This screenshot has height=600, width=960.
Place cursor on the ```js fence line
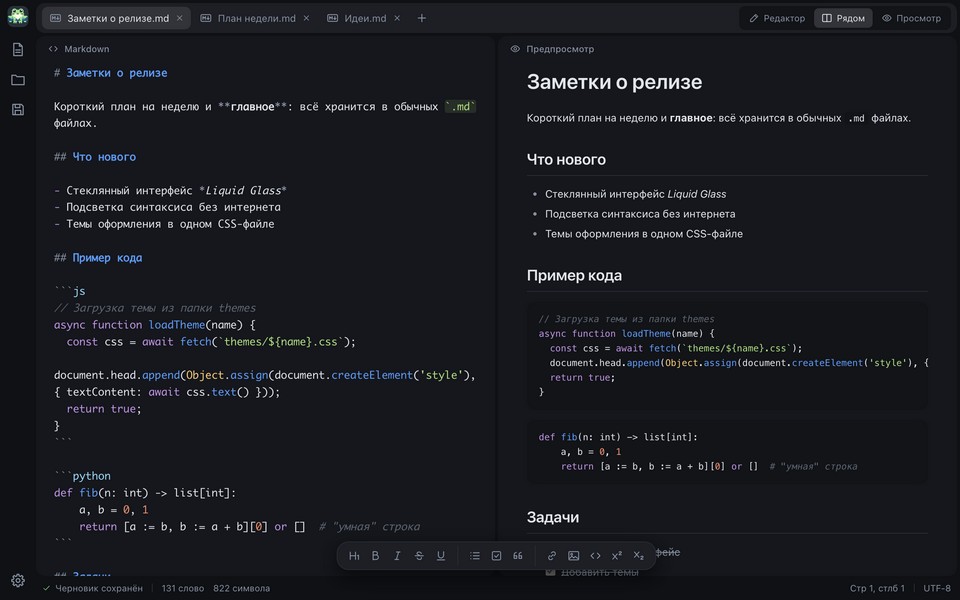click(70, 291)
